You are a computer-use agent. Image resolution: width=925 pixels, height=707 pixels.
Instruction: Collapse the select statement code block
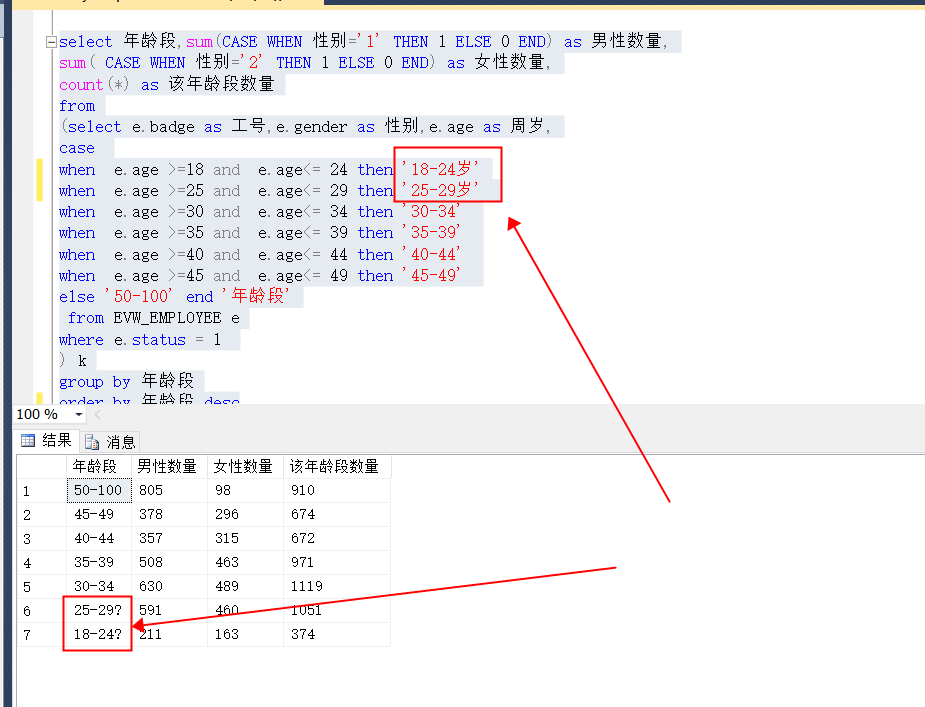pos(51,42)
